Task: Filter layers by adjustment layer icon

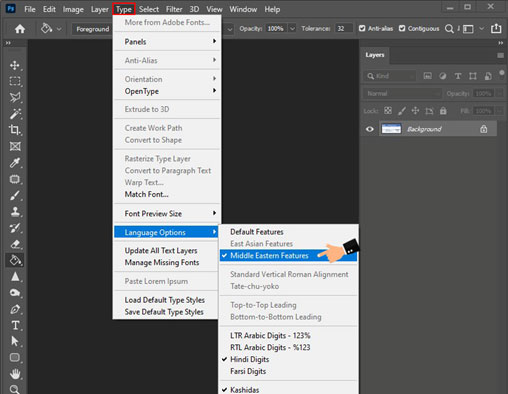Action: pos(443,76)
